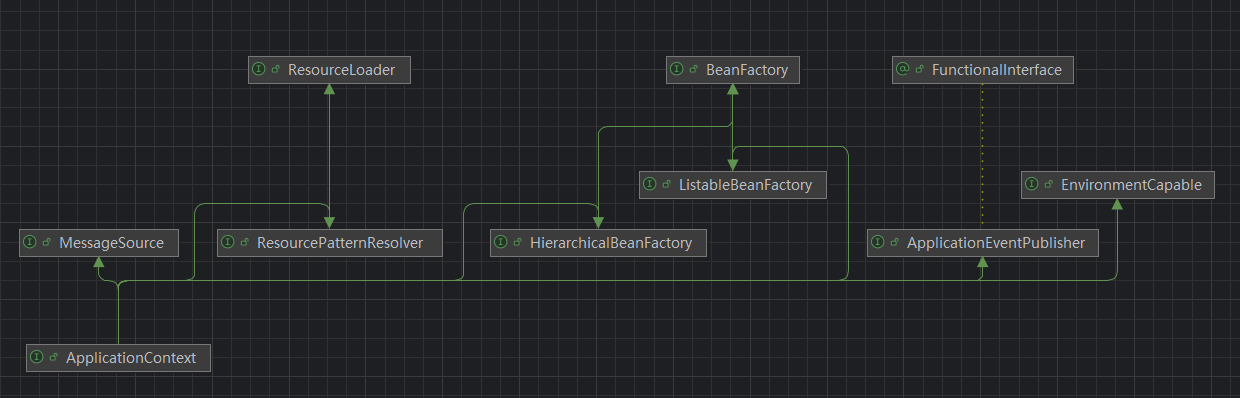Select the EnvironmentCapable node
The image size is (1240, 398).
(x=1118, y=185)
